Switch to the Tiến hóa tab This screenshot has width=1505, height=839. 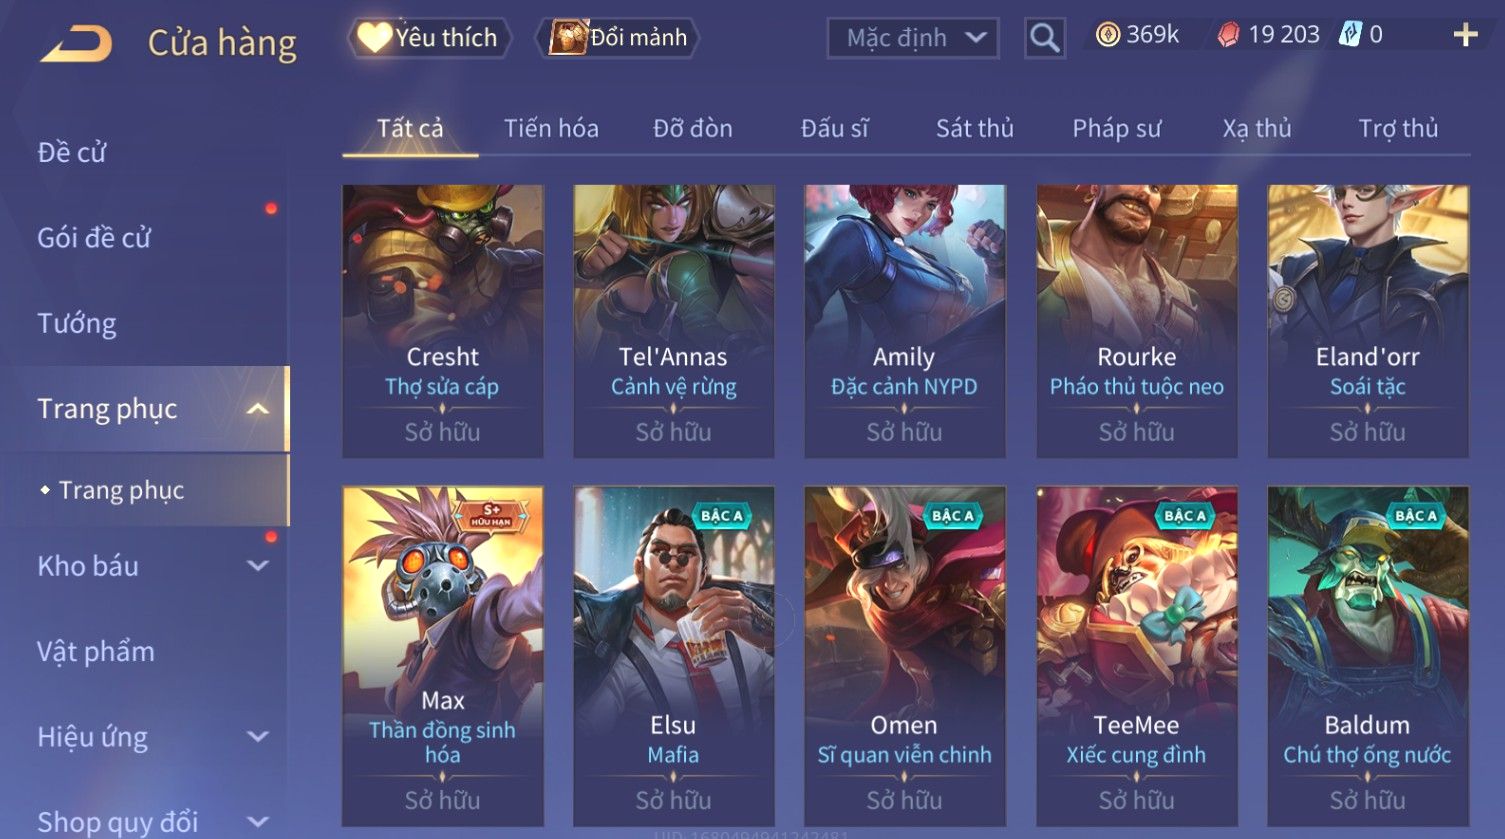pyautogui.click(x=551, y=128)
